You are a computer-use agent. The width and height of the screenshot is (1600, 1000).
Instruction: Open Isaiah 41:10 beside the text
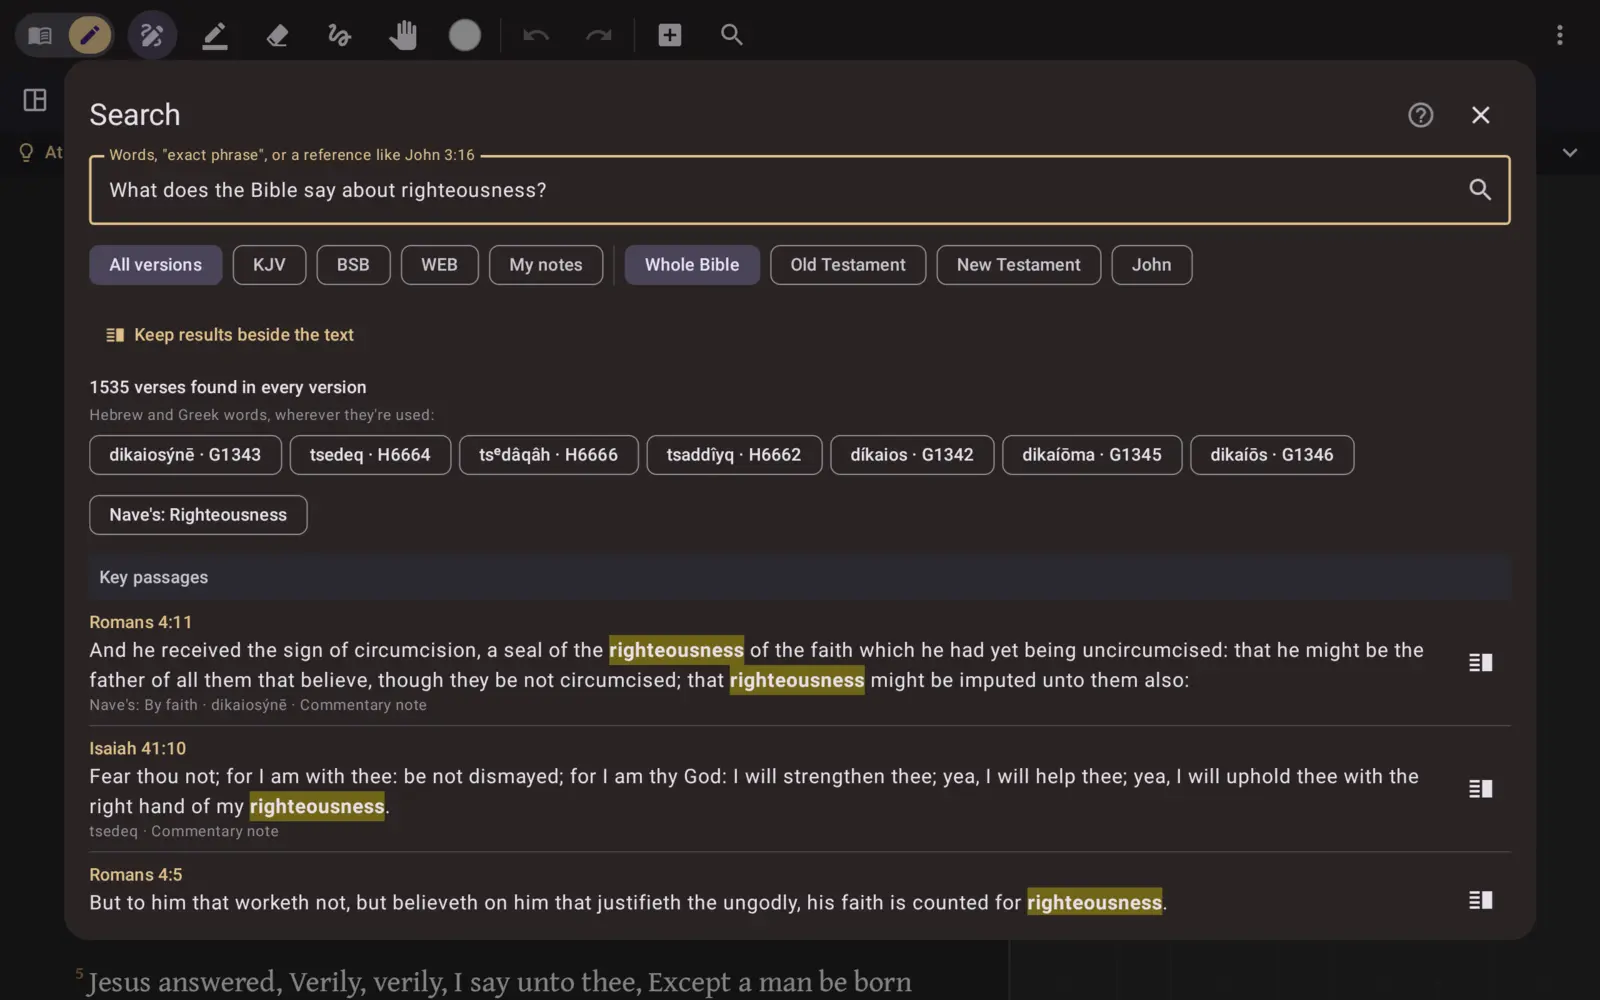(1481, 789)
